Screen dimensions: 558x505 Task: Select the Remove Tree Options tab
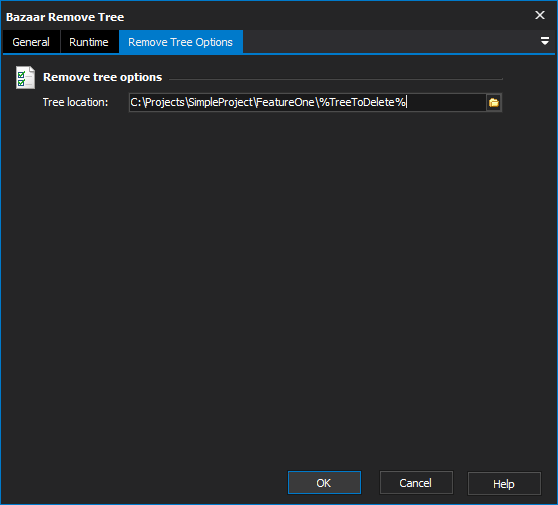pyautogui.click(x=181, y=42)
